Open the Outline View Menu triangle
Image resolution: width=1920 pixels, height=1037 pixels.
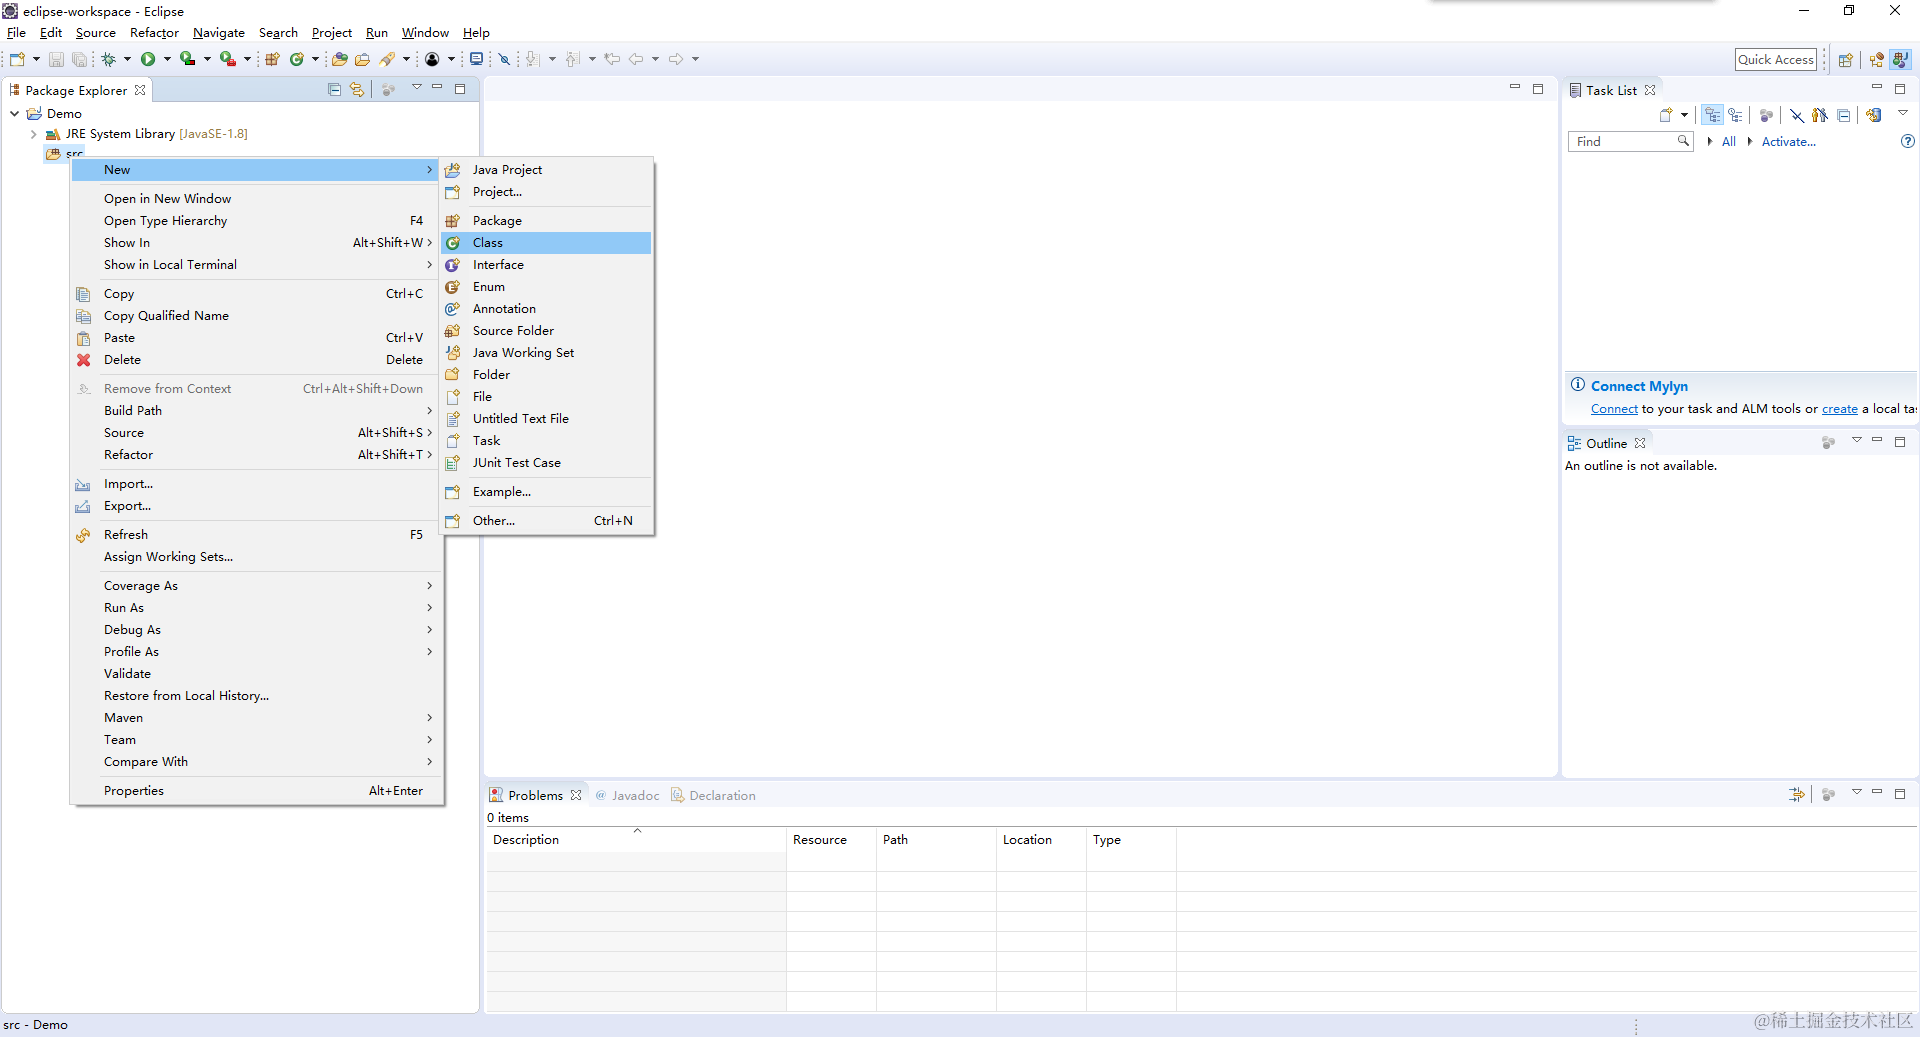click(1857, 441)
